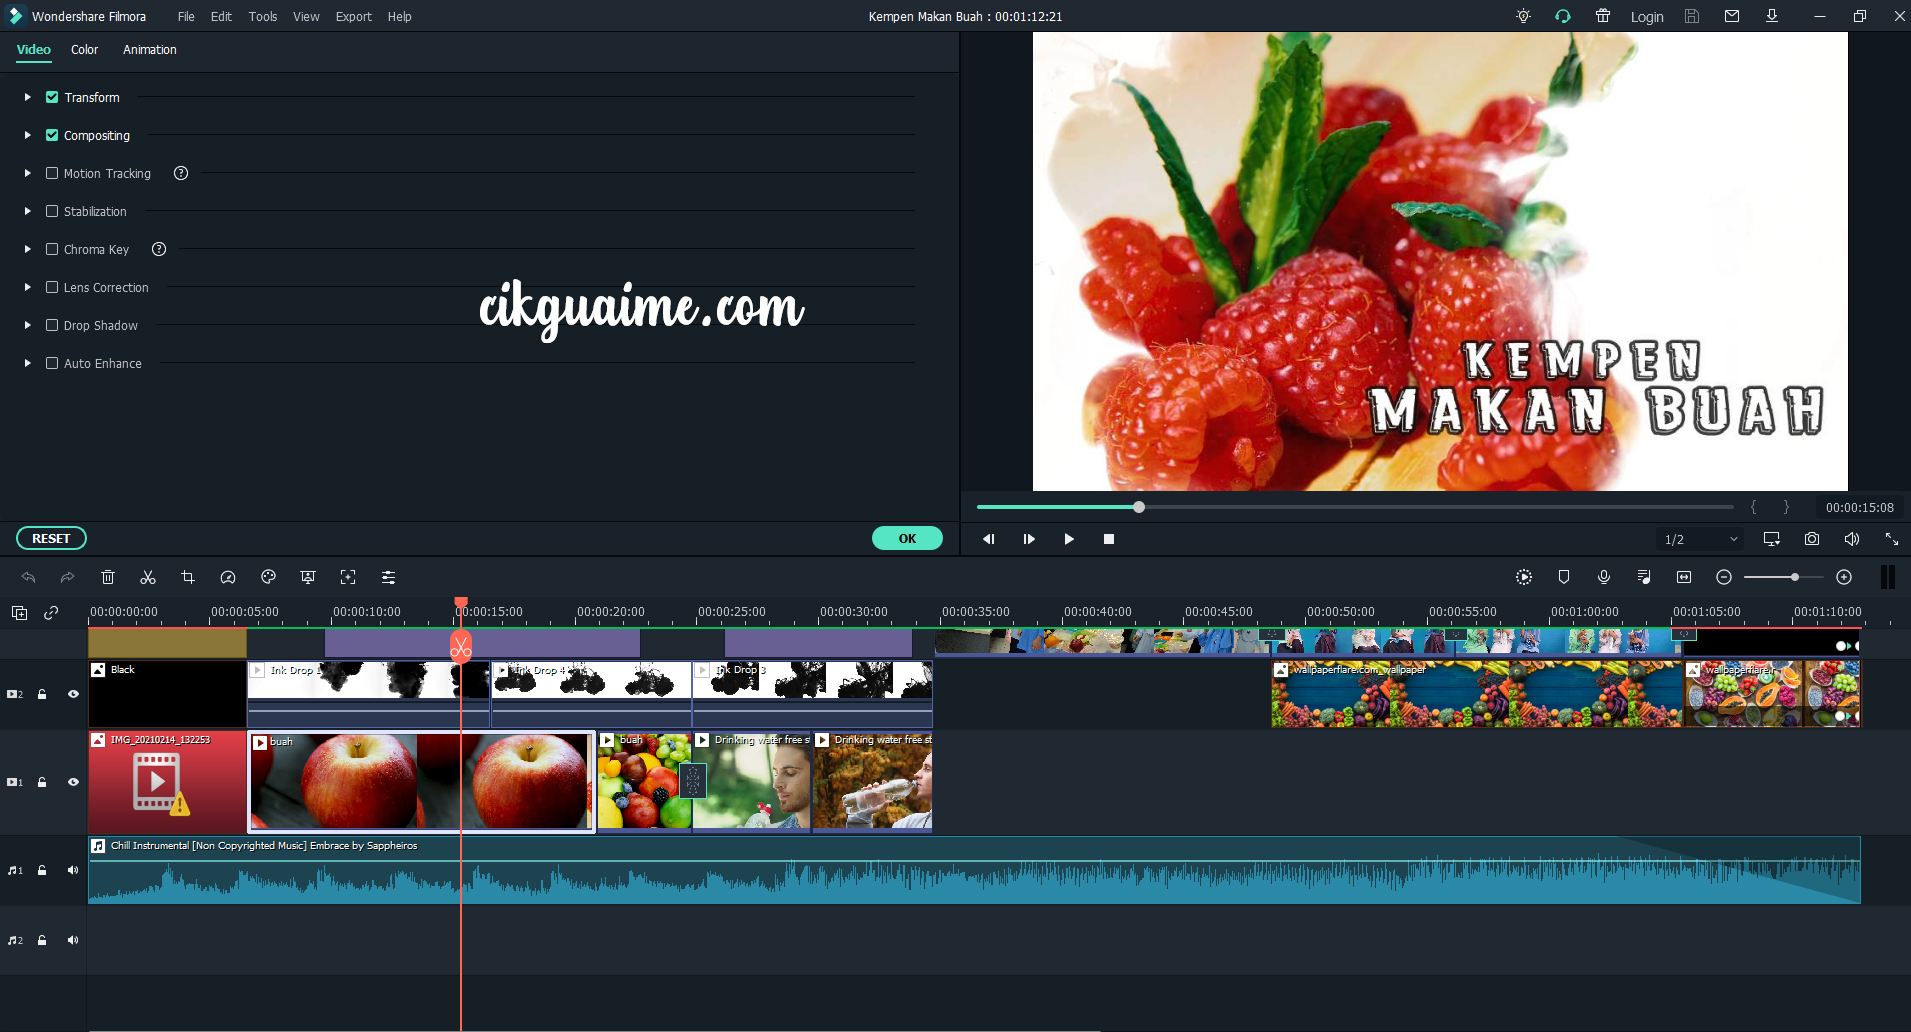Take a snapshot with camera icon

click(1811, 539)
